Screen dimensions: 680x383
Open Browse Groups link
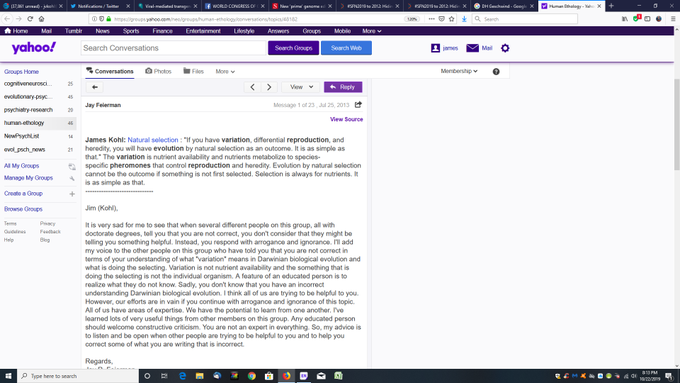pyautogui.click(x=23, y=209)
